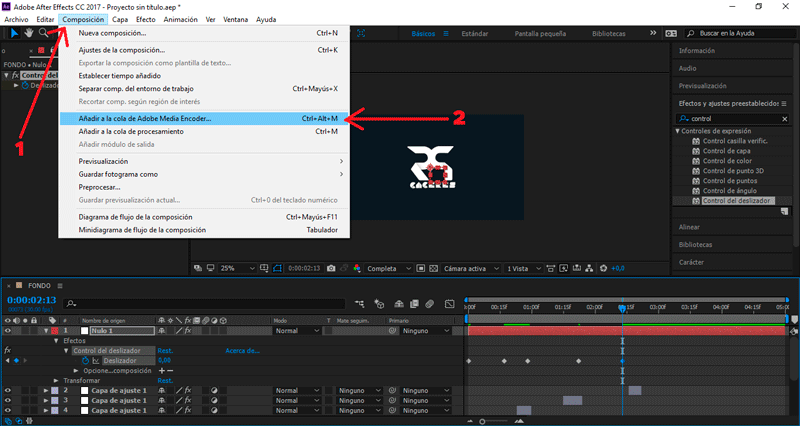Open the Bibliotecas workspace
800x426 pixels.
(x=609, y=34)
